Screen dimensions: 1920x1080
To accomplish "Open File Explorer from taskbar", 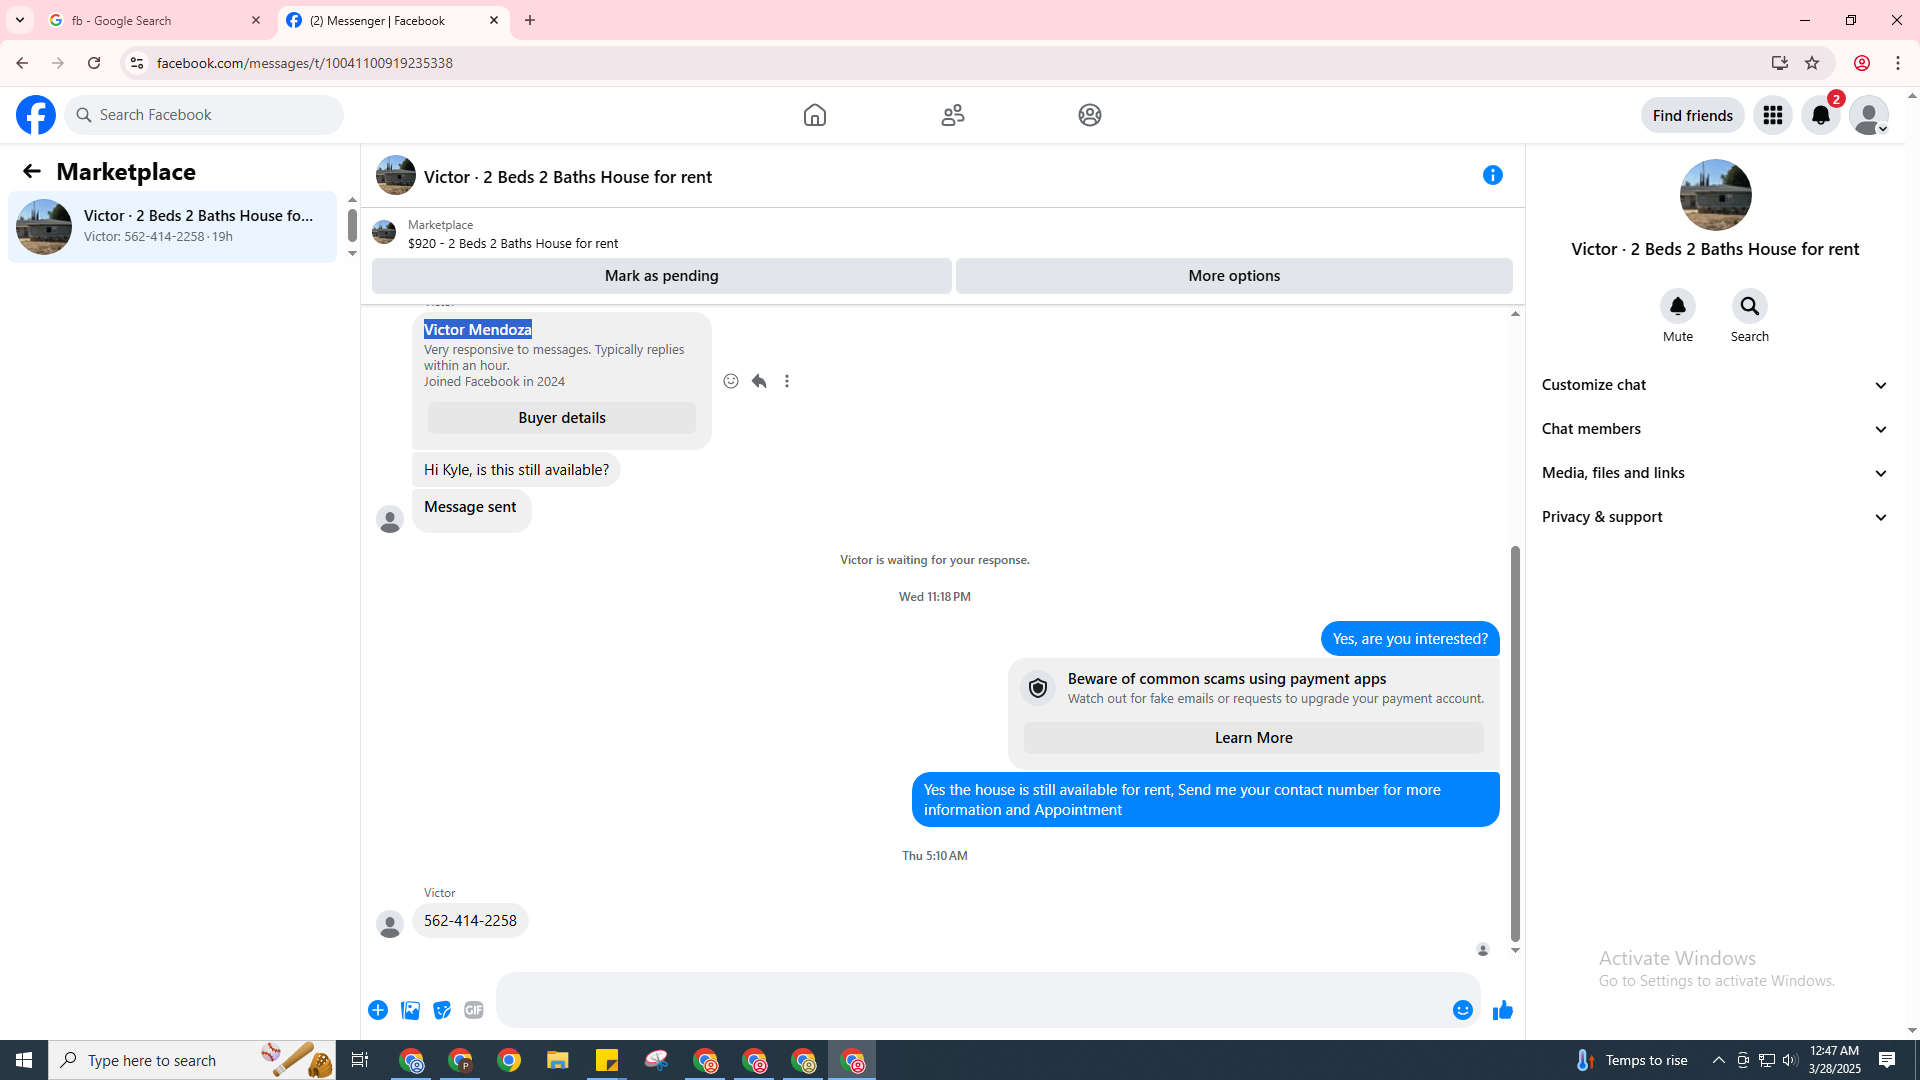I will 558,1060.
